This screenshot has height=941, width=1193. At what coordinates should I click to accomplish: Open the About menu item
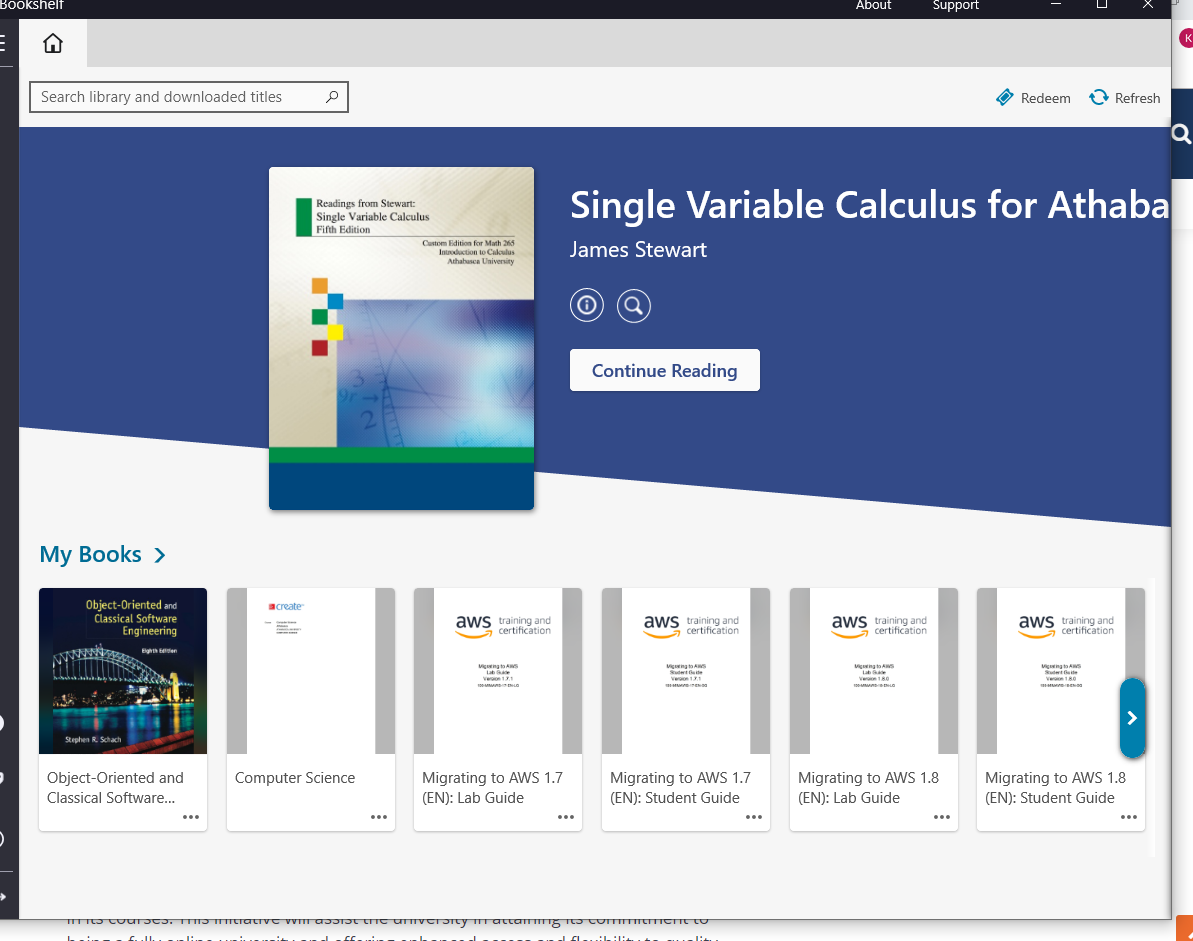click(x=873, y=5)
